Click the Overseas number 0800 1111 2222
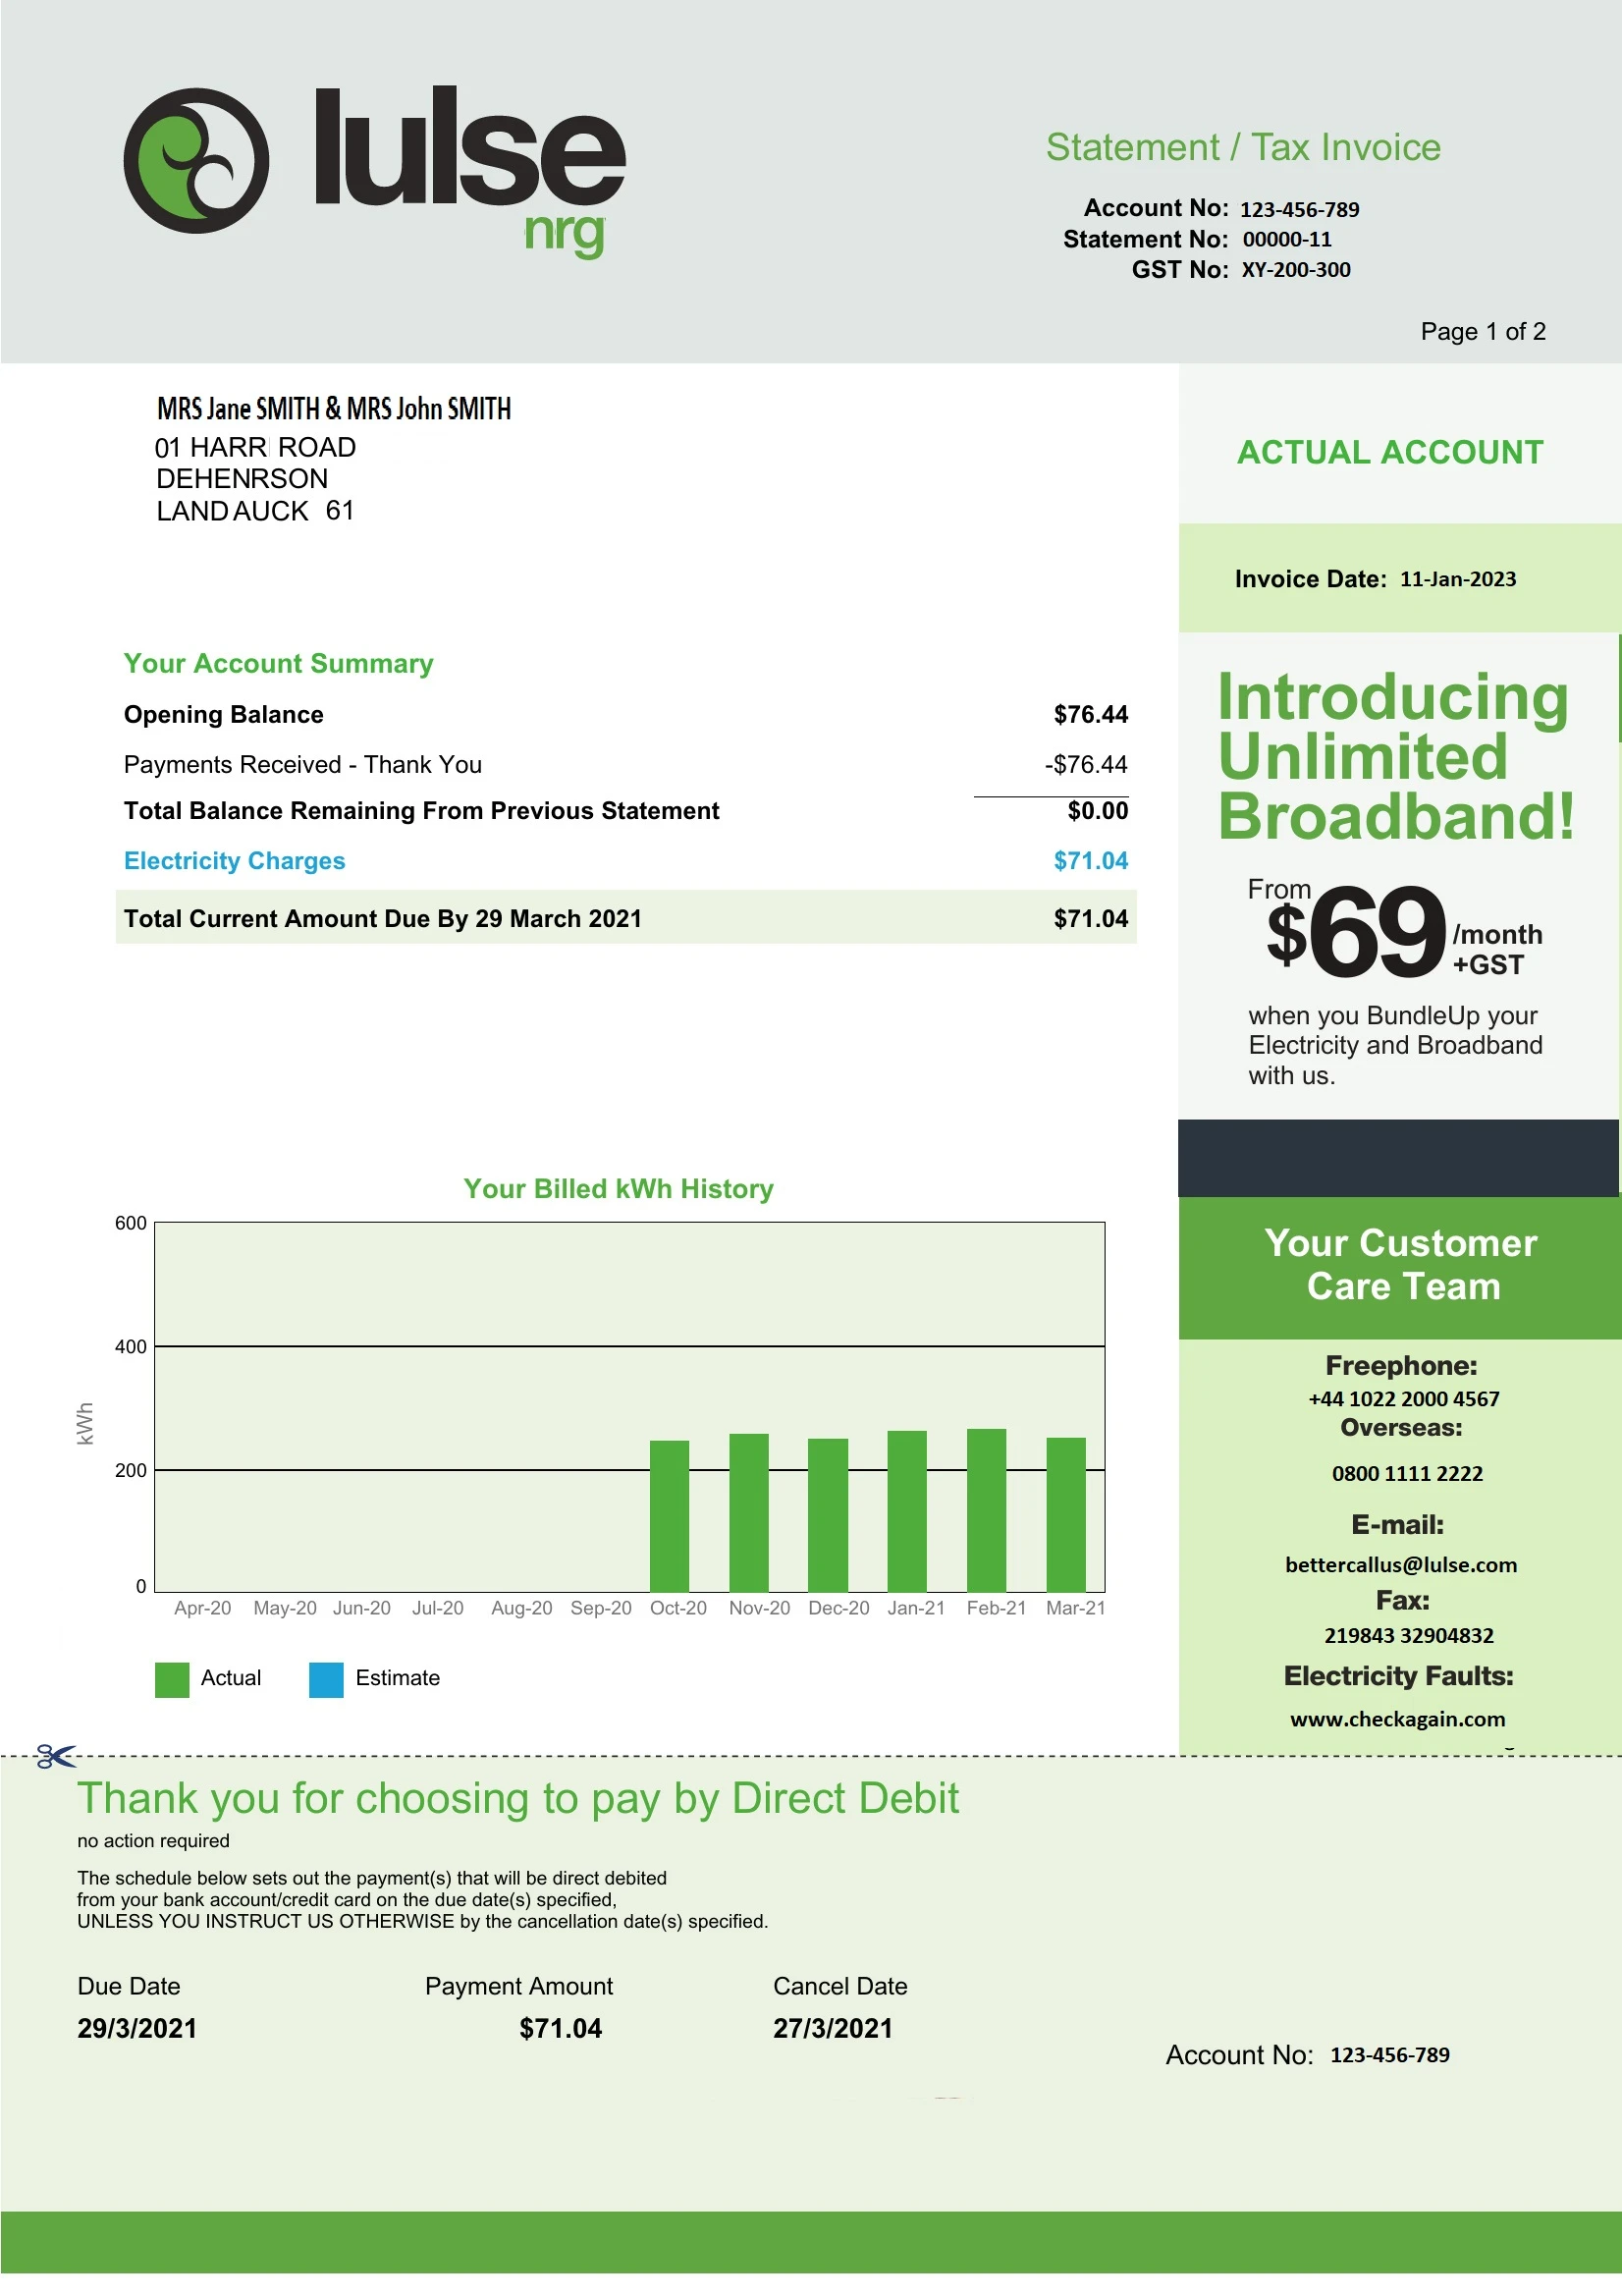Image resolution: width=1622 pixels, height=2296 pixels. (x=1407, y=1473)
